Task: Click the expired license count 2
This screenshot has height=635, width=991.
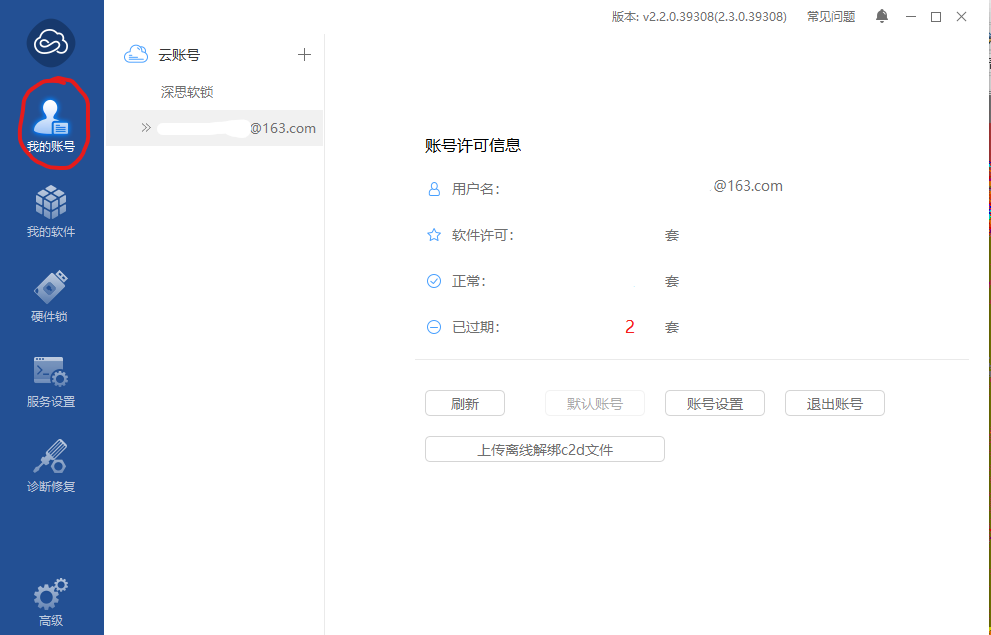Action: (x=630, y=327)
